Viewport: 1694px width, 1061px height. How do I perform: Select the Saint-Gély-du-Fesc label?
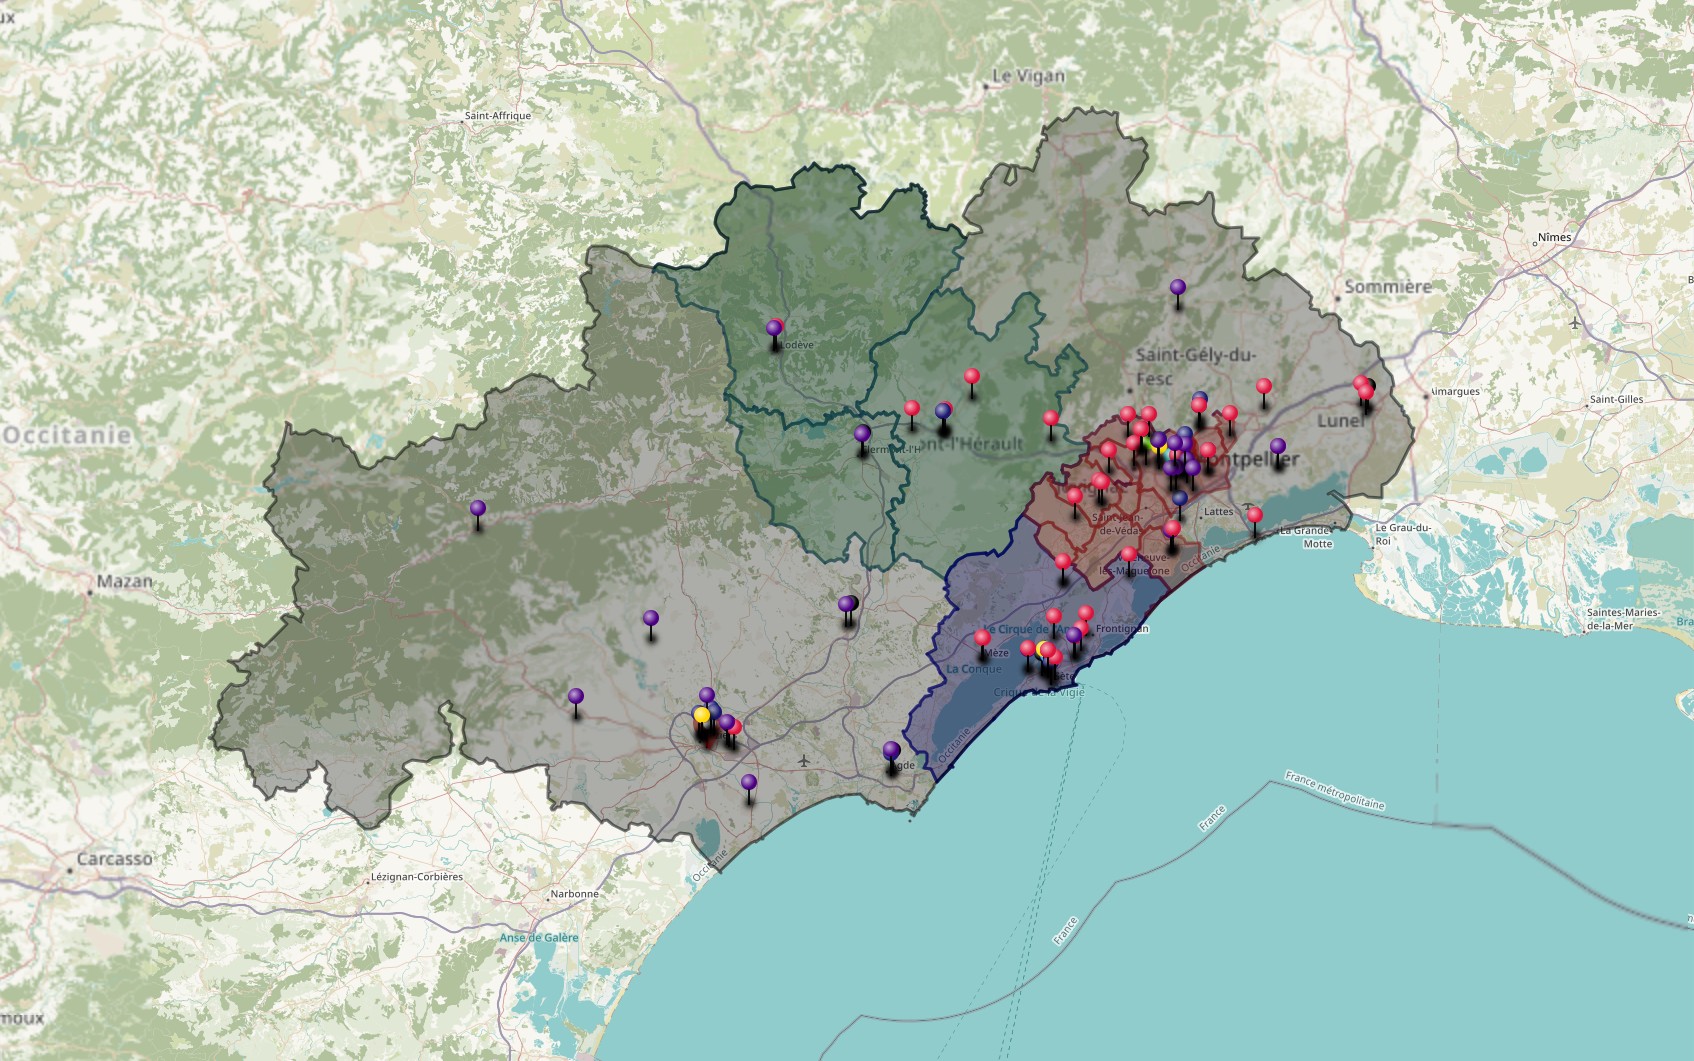1195,366
